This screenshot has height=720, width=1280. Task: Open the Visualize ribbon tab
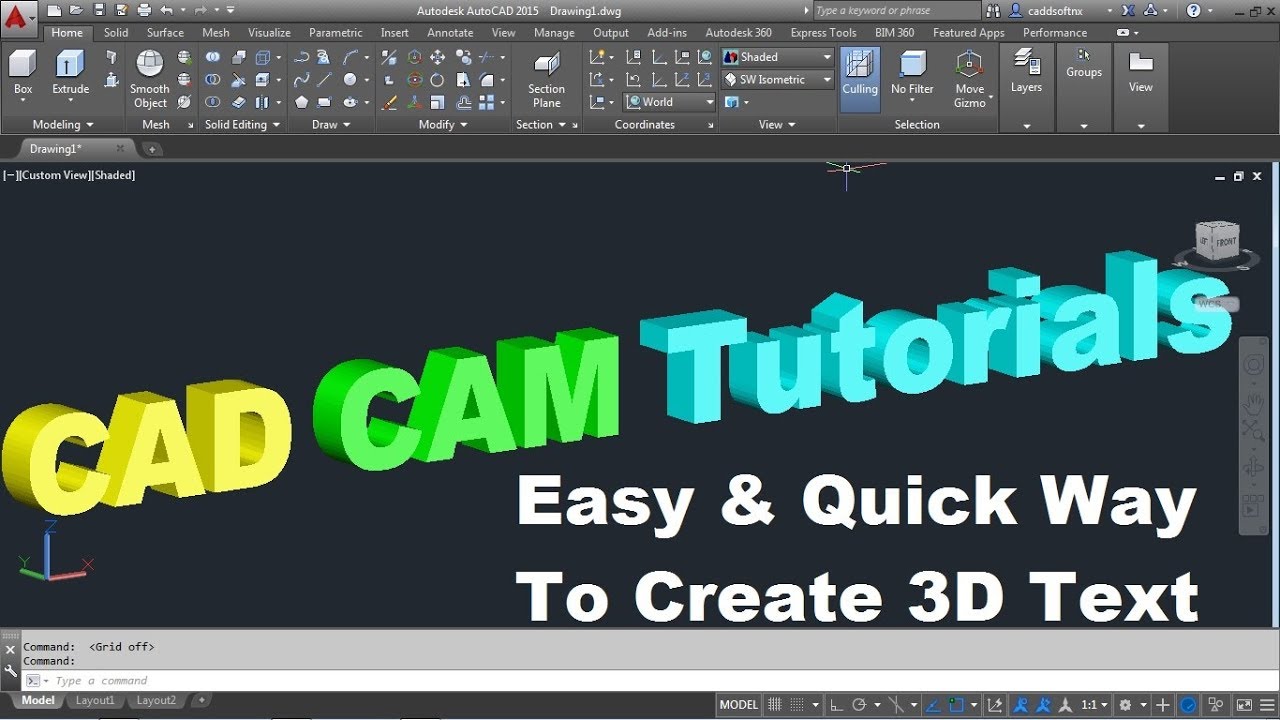[269, 33]
